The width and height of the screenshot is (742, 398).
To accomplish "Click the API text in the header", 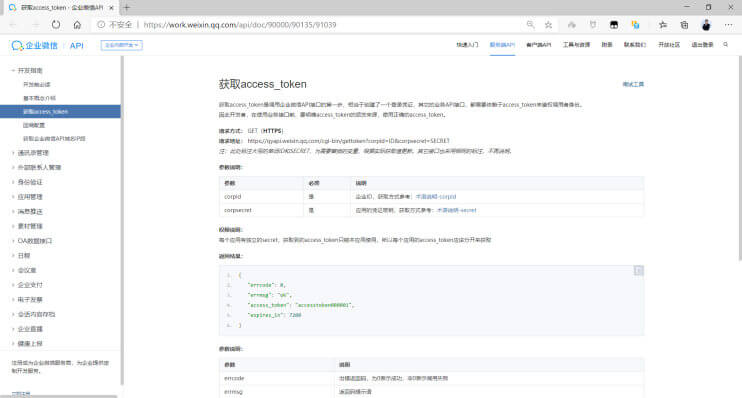I will click(77, 45).
